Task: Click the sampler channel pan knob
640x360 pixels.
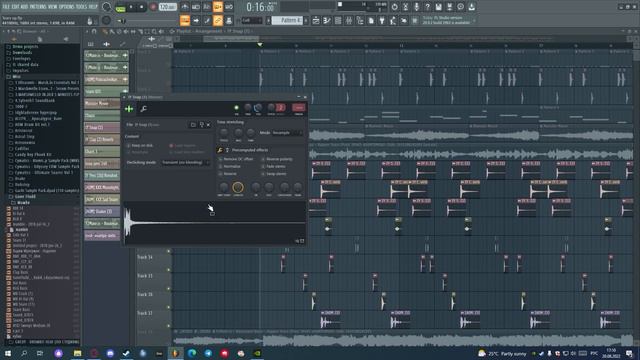Action: 248,108
